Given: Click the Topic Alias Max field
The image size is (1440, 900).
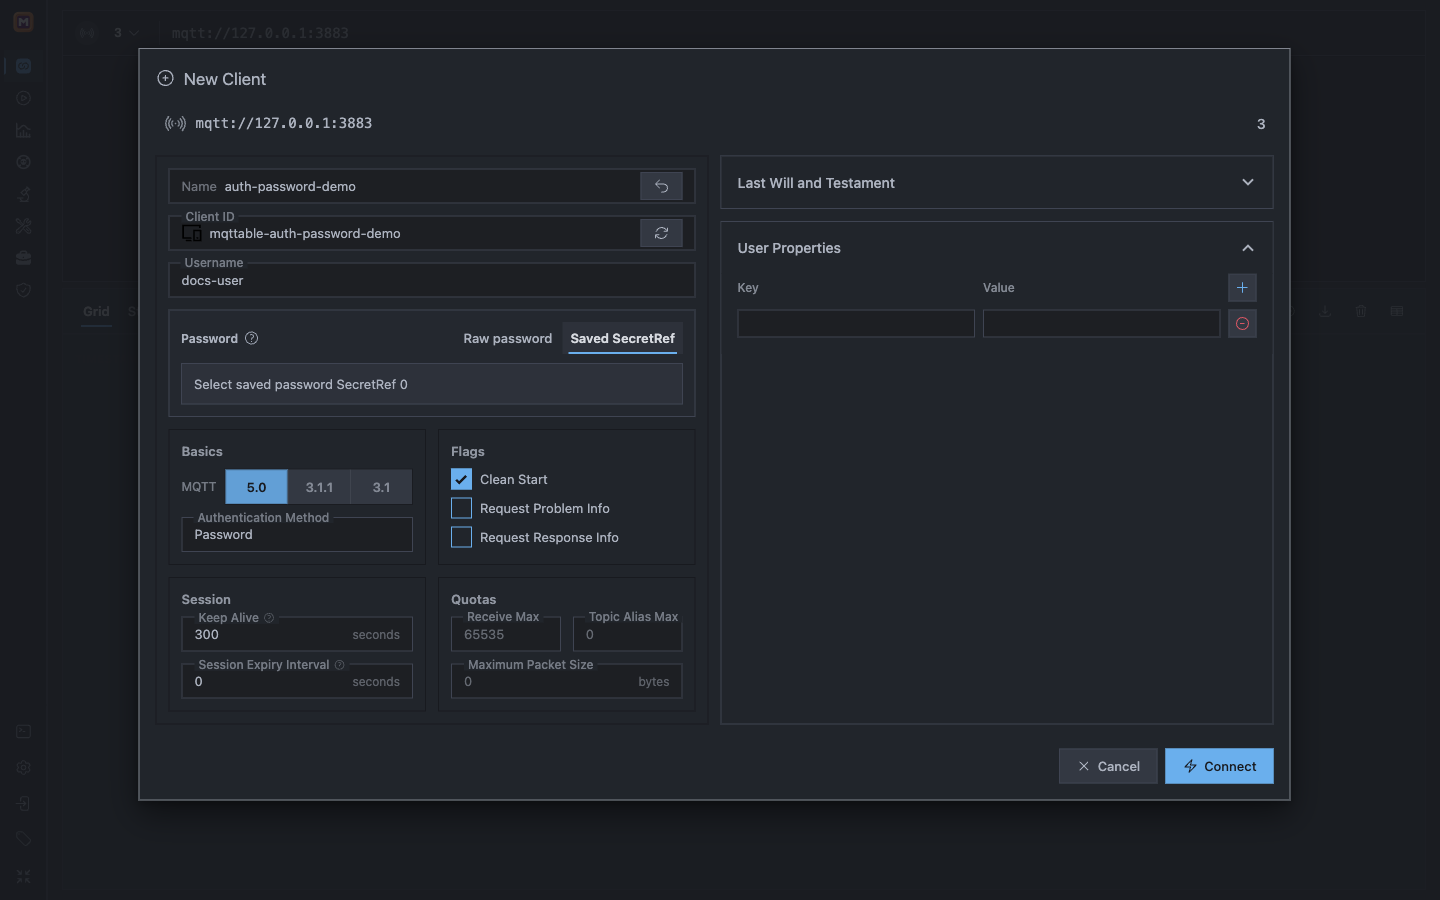Looking at the screenshot, I should pos(627,635).
